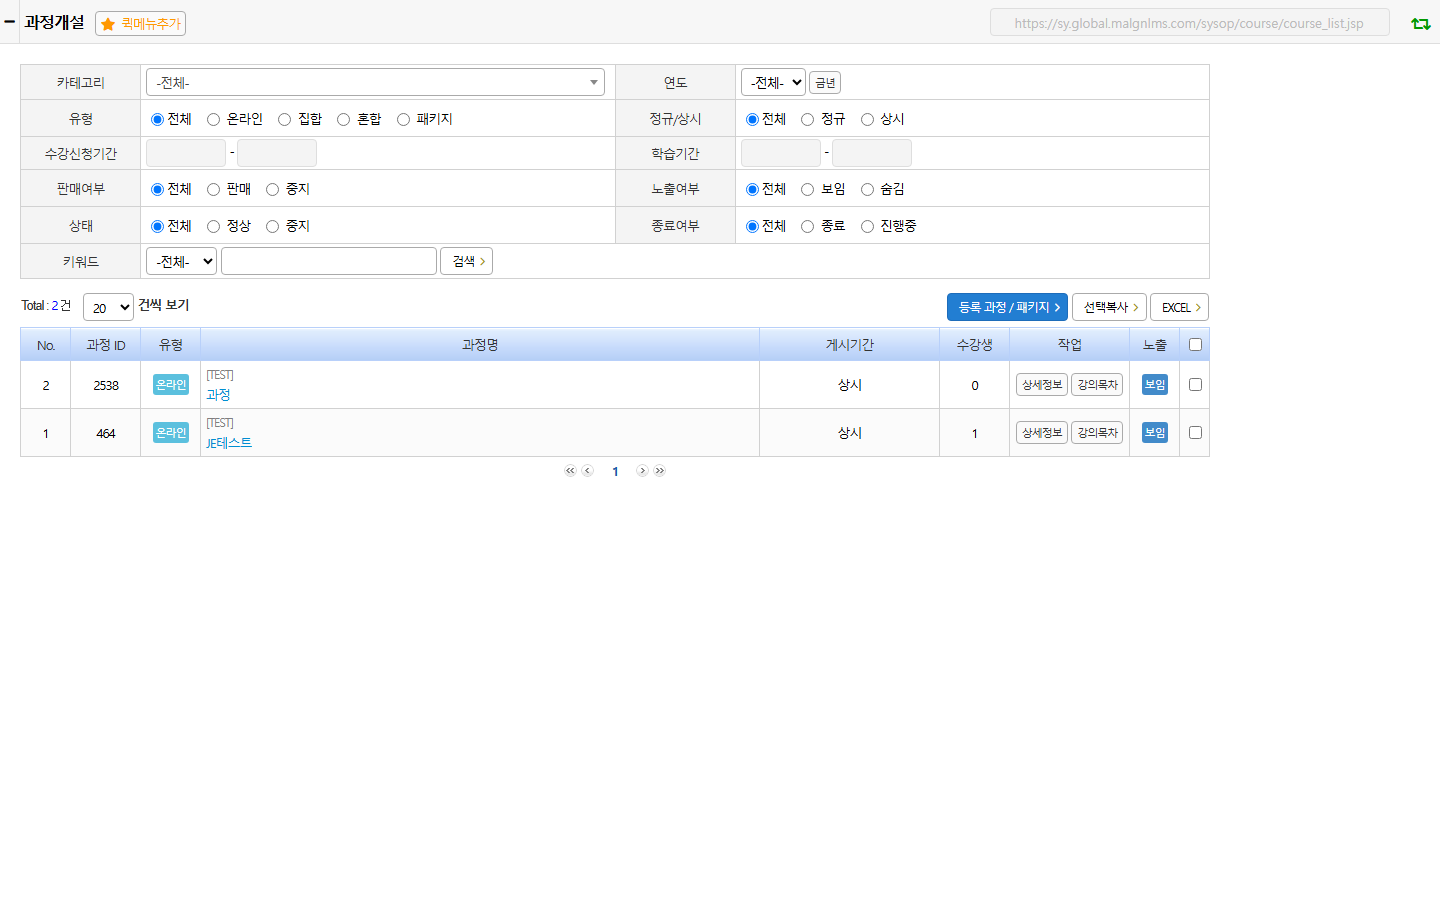
Task: Click the 수강생 column header
Action: point(975,345)
